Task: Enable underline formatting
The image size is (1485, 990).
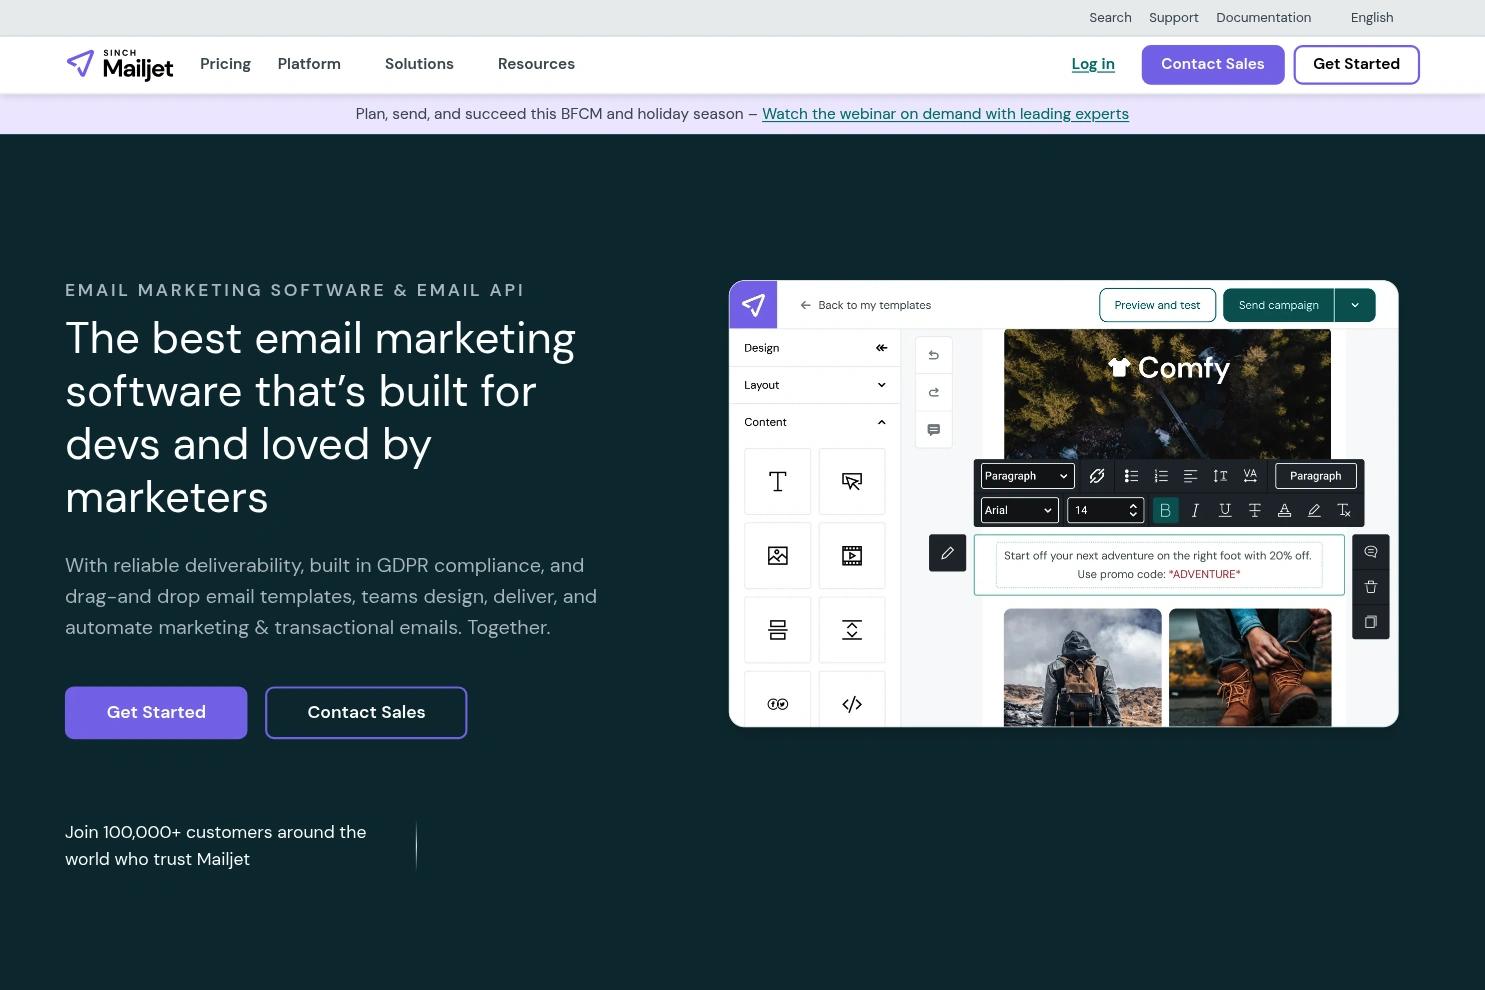Action: tap(1224, 510)
